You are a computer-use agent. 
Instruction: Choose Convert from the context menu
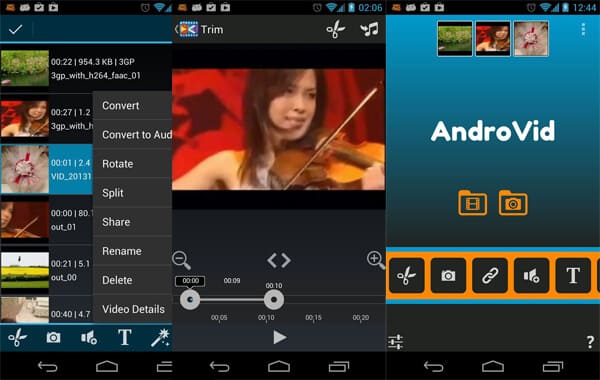tap(132, 106)
